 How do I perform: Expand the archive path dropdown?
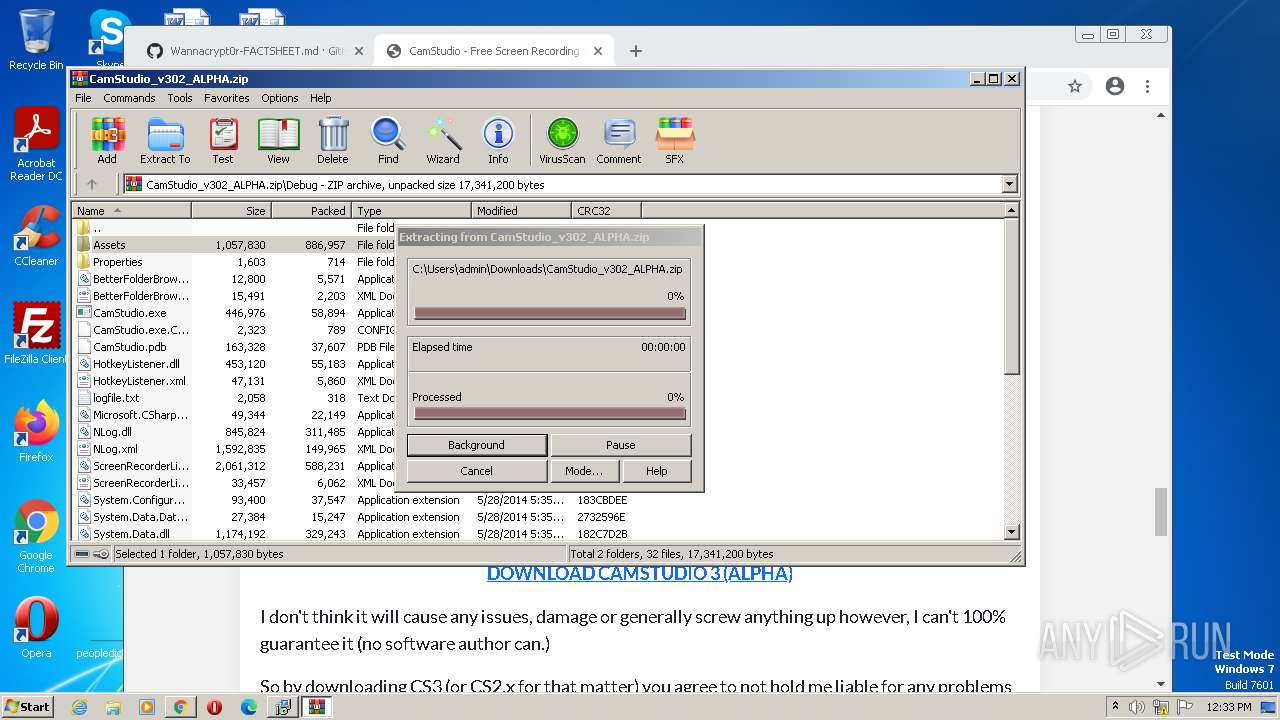coord(1009,184)
